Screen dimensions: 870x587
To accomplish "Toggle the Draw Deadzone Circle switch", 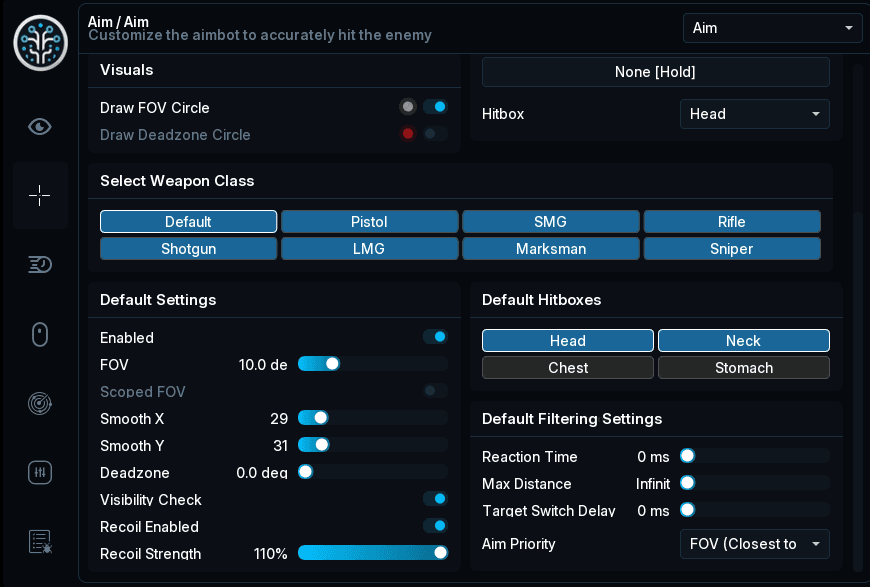I will click(x=436, y=134).
